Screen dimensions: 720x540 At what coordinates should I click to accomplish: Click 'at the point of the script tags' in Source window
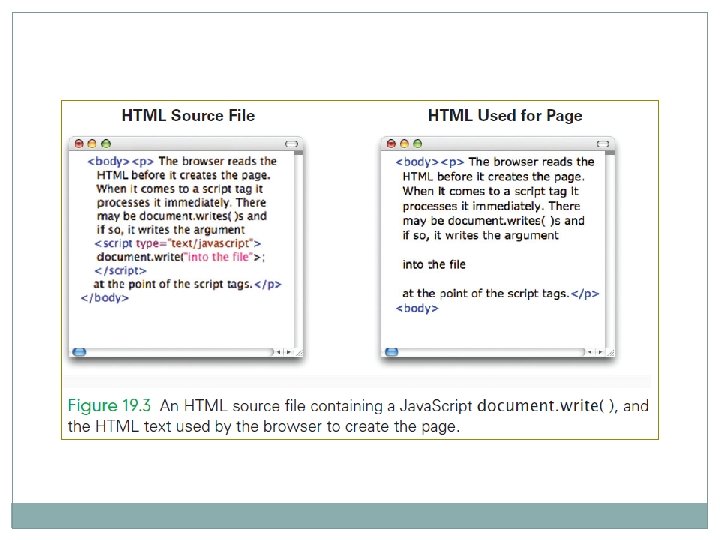(x=173, y=284)
